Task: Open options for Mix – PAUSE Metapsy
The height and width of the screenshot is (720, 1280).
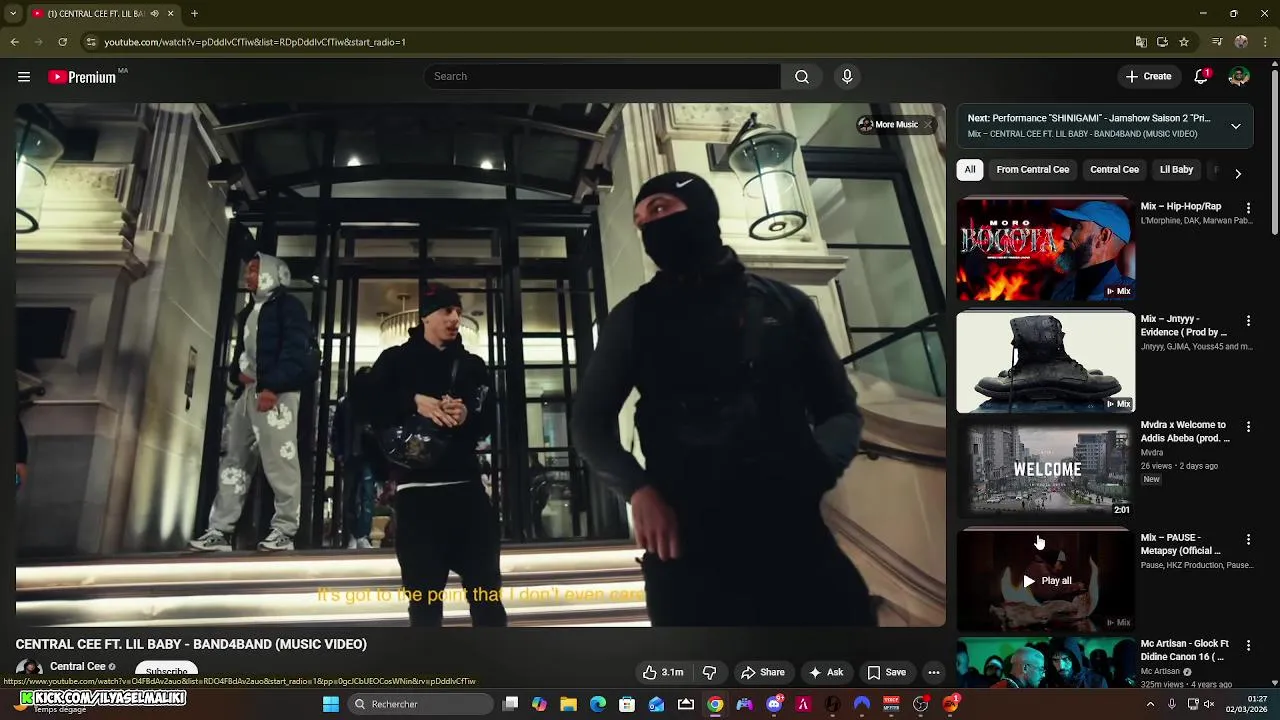Action: [x=1248, y=540]
